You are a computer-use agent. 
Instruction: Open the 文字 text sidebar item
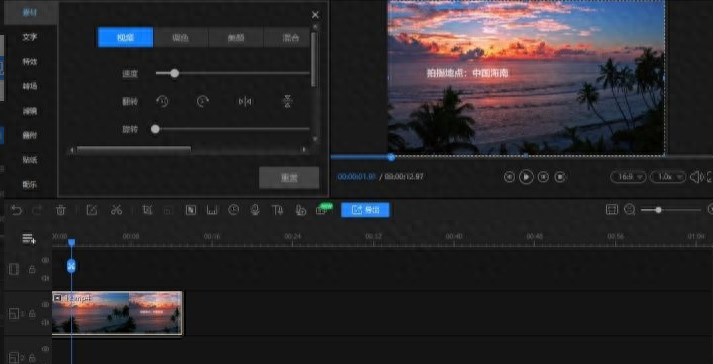point(30,37)
